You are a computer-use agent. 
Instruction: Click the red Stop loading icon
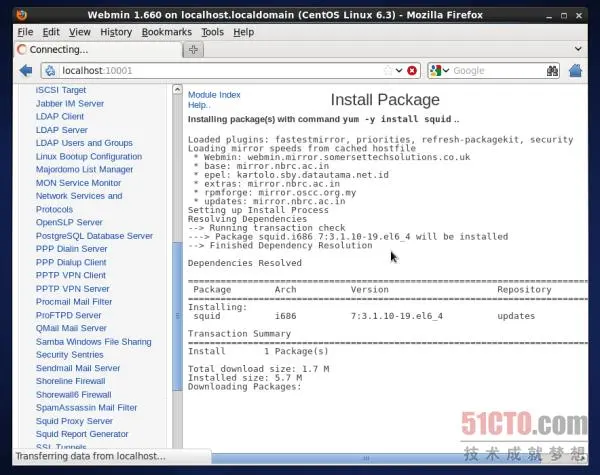[x=412, y=70]
